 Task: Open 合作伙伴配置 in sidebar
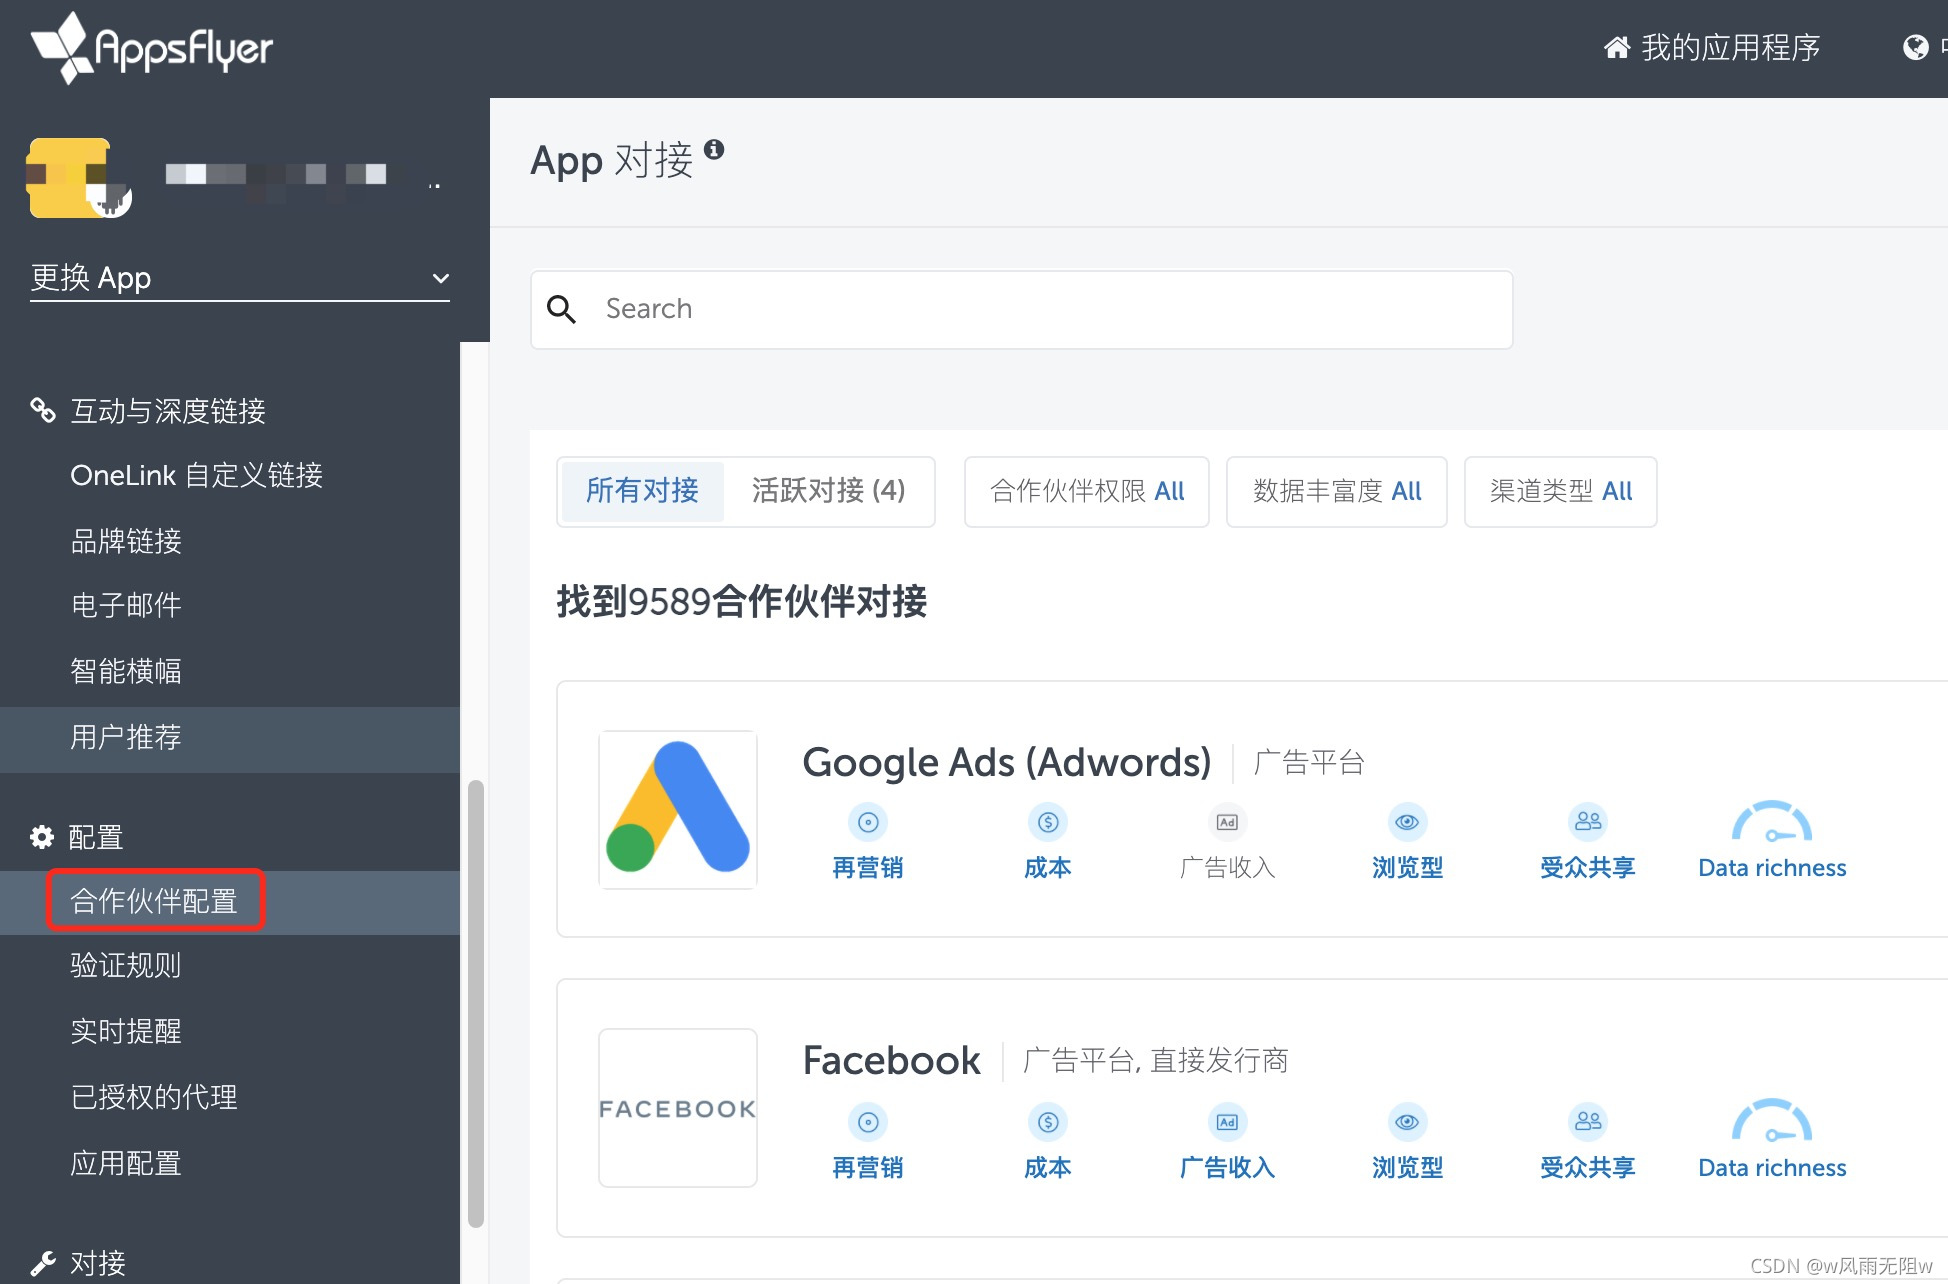tap(154, 901)
